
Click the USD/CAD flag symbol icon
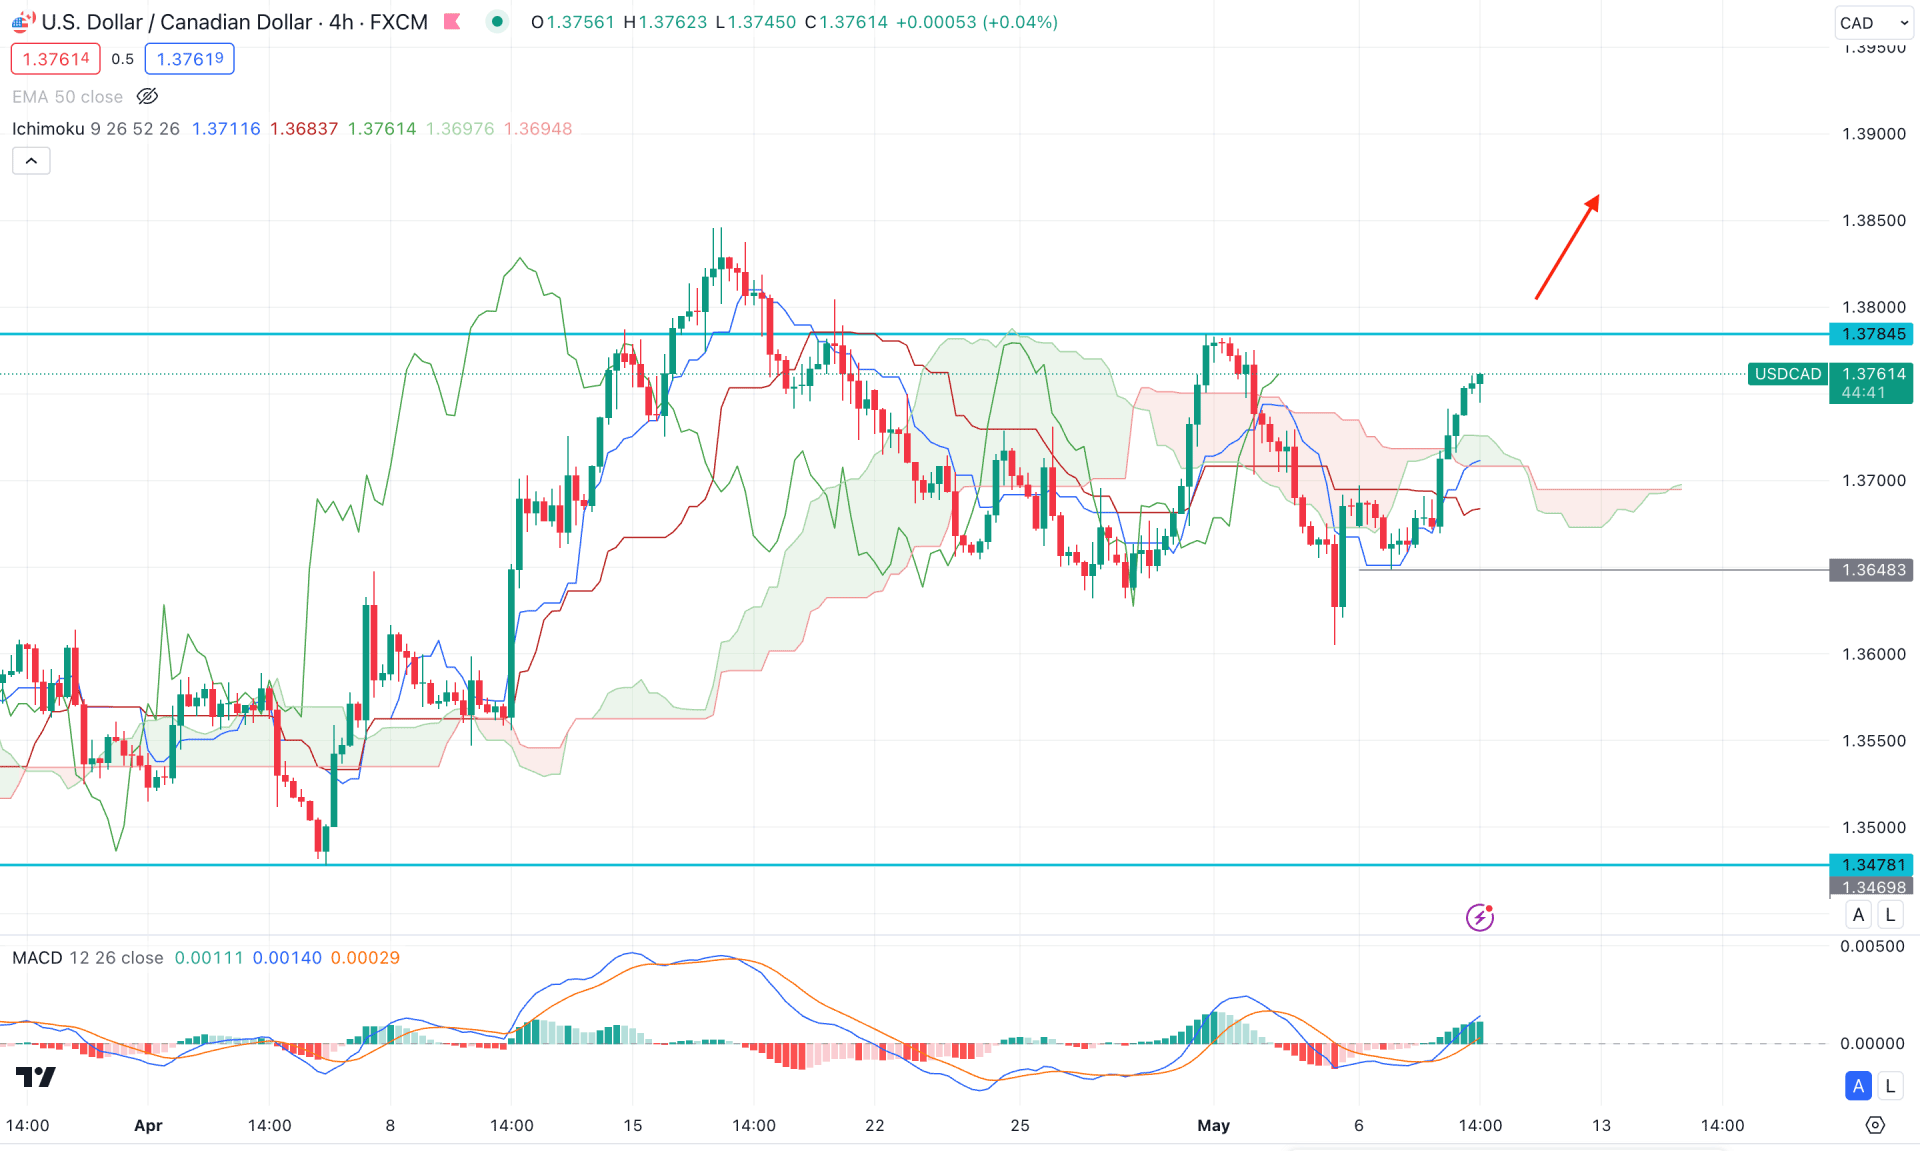(x=22, y=21)
